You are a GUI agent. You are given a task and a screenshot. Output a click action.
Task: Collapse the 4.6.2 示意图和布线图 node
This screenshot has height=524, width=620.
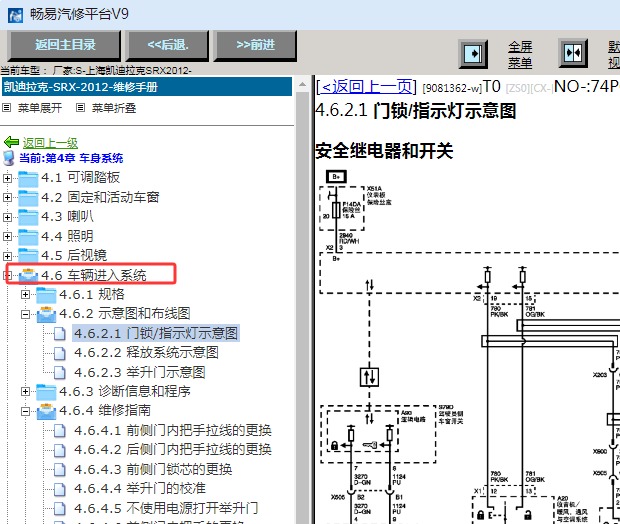coord(25,314)
